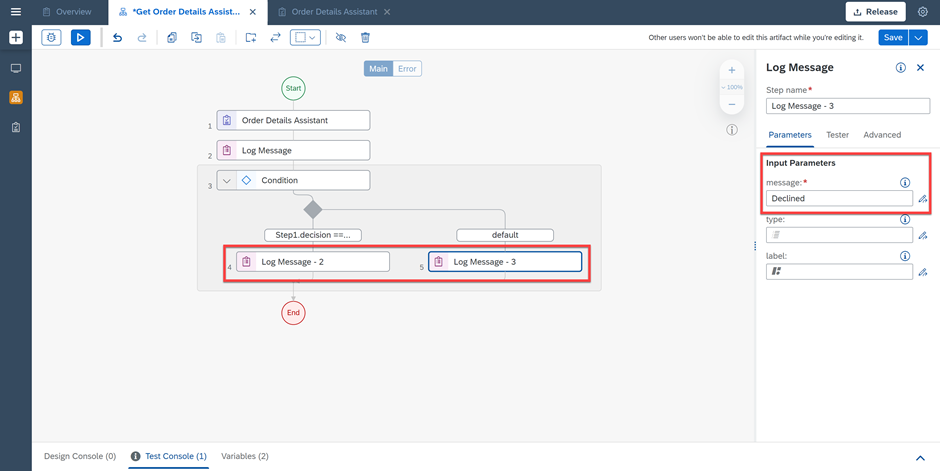Click the default branch label
The height and width of the screenshot is (471, 940).
pyautogui.click(x=505, y=235)
